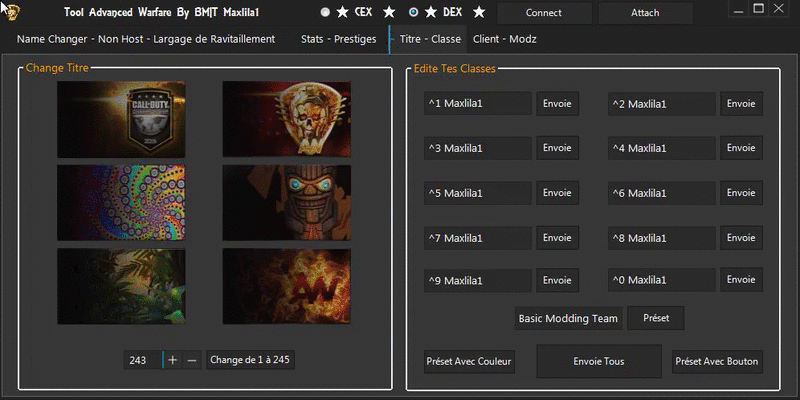Decrease title number with minus button
The width and height of the screenshot is (800, 400).
coord(192,360)
